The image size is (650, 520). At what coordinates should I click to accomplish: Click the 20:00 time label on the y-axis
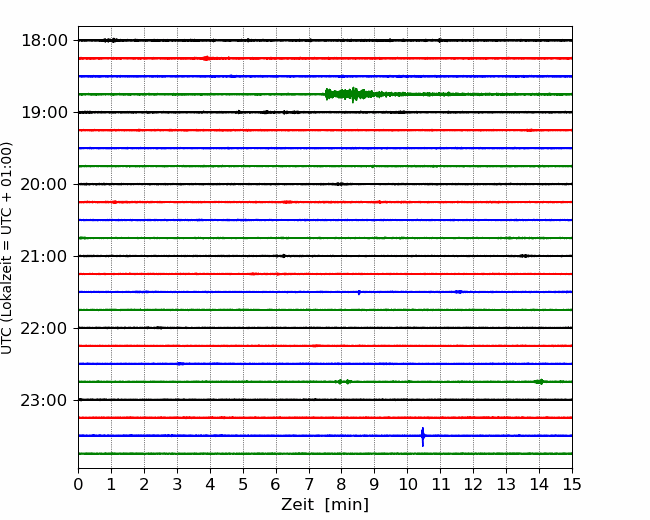(44, 184)
